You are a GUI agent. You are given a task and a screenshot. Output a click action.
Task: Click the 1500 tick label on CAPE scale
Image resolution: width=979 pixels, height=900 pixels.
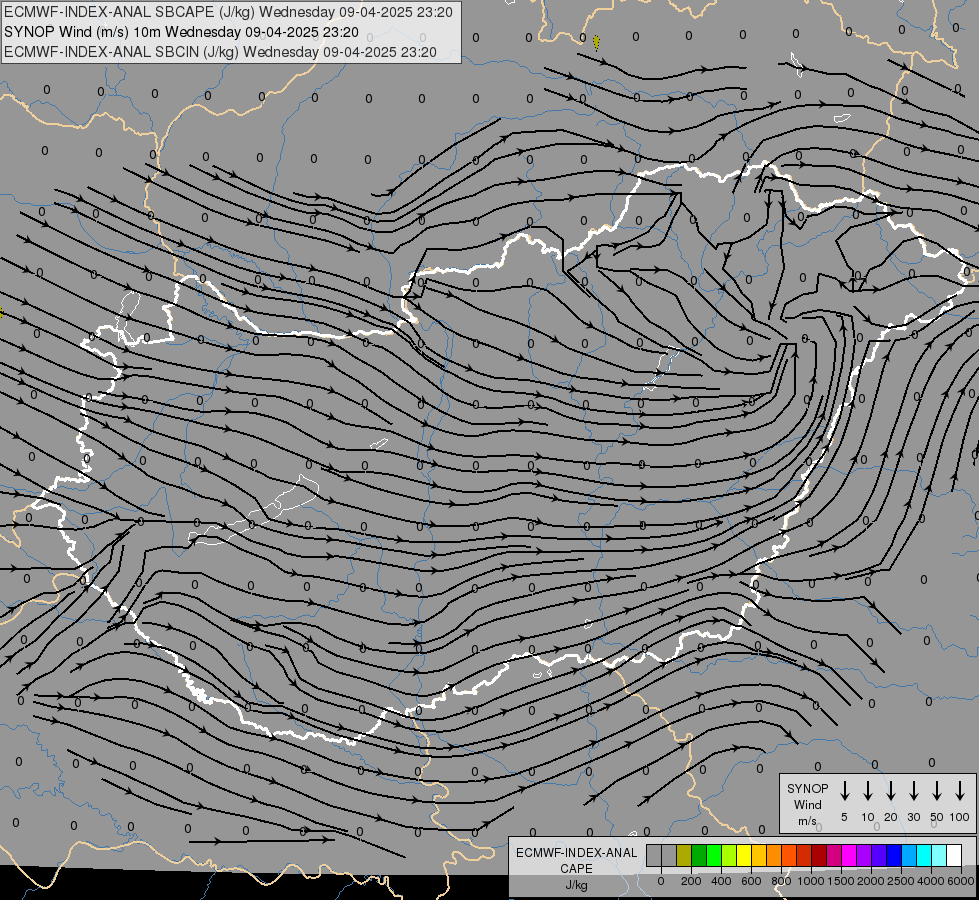pyautogui.click(x=841, y=881)
